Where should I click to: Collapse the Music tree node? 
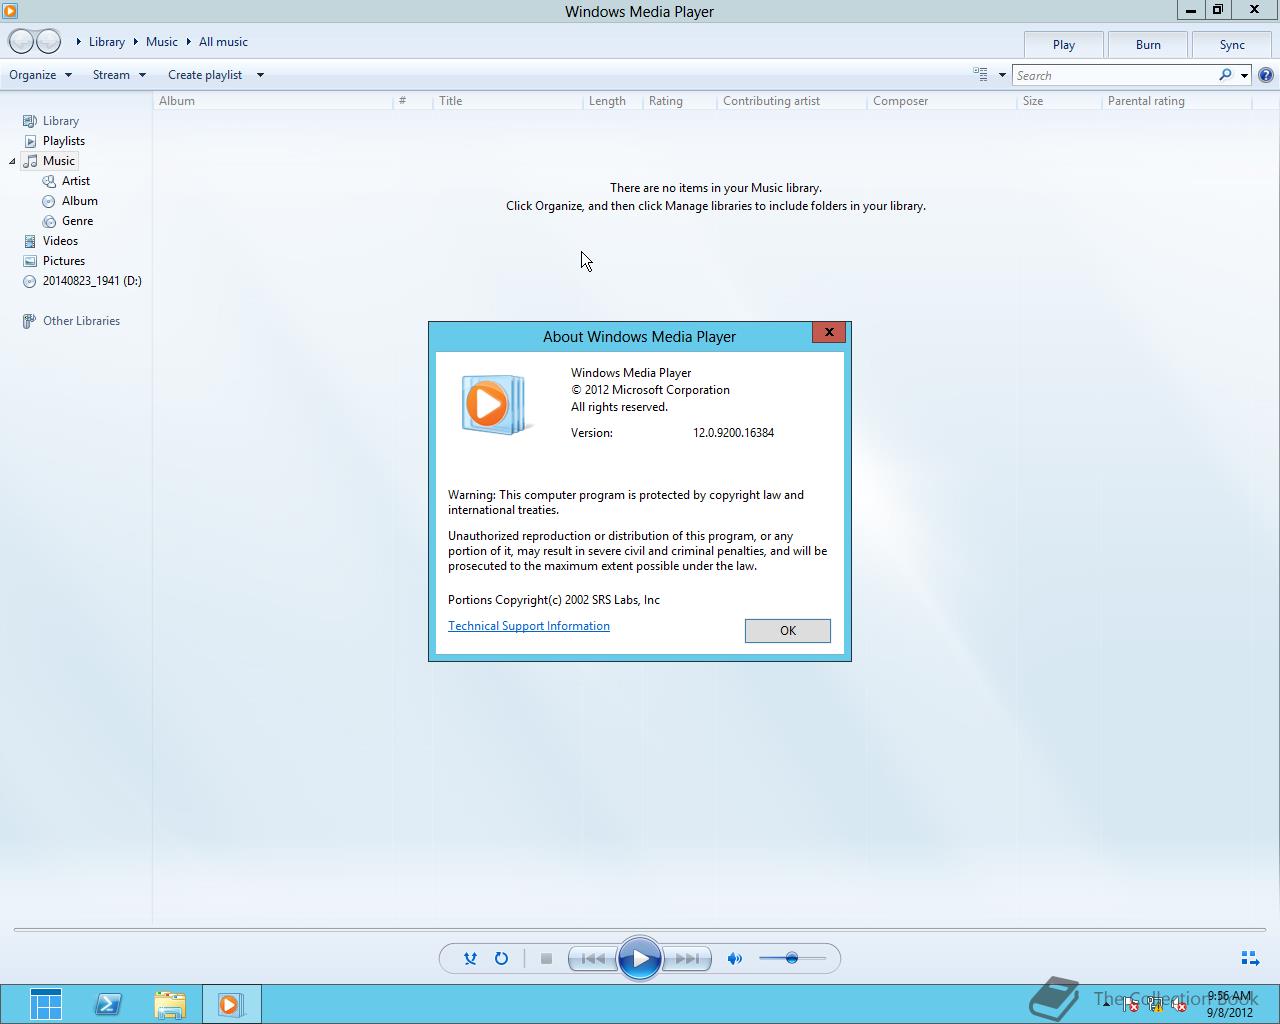pos(12,161)
